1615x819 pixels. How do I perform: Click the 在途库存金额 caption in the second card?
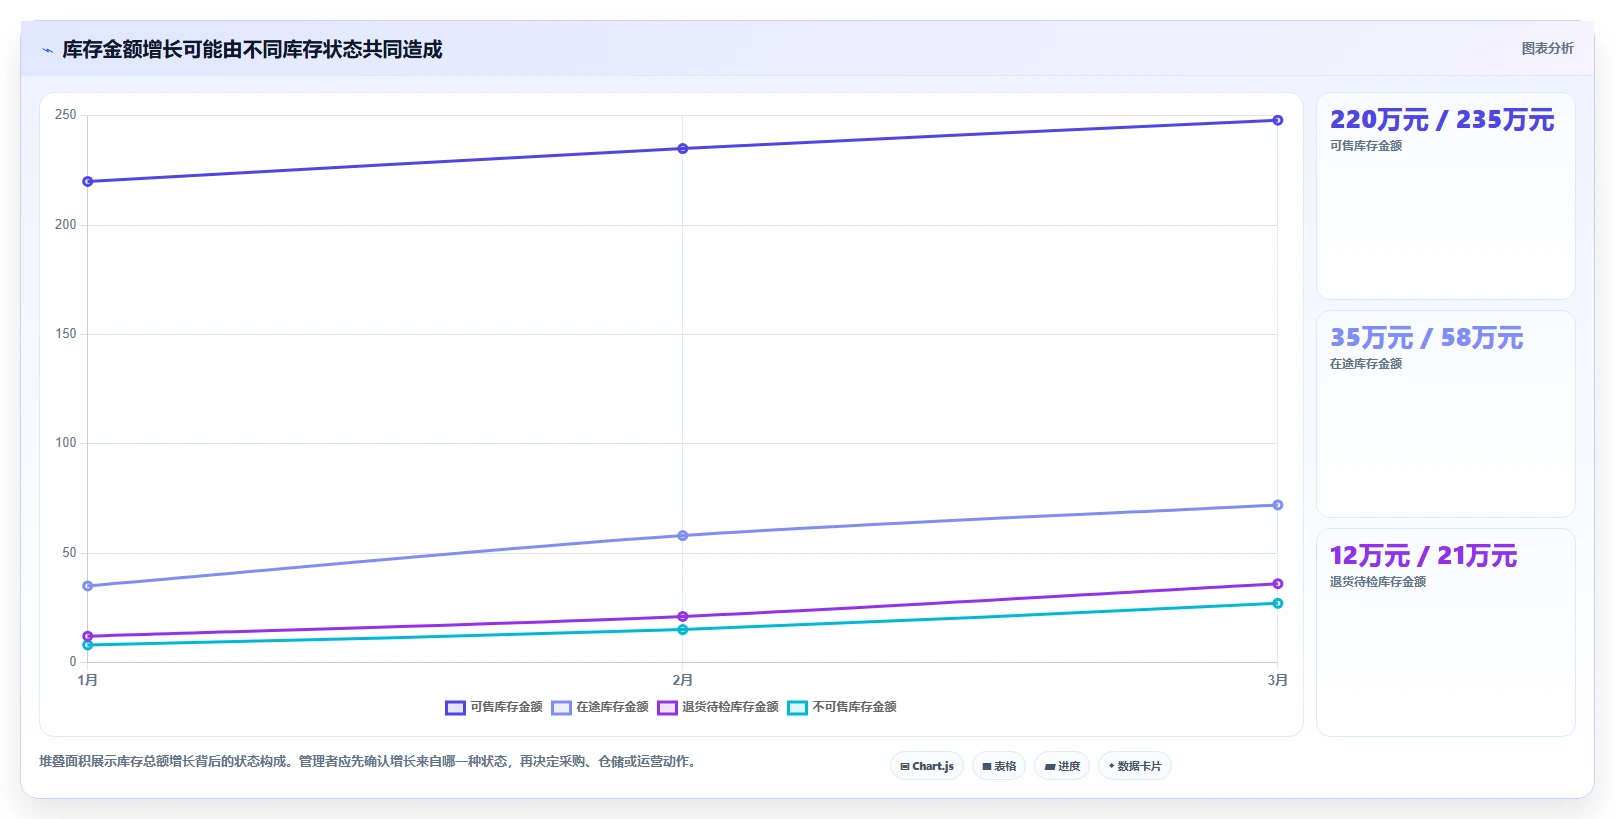click(x=1366, y=364)
